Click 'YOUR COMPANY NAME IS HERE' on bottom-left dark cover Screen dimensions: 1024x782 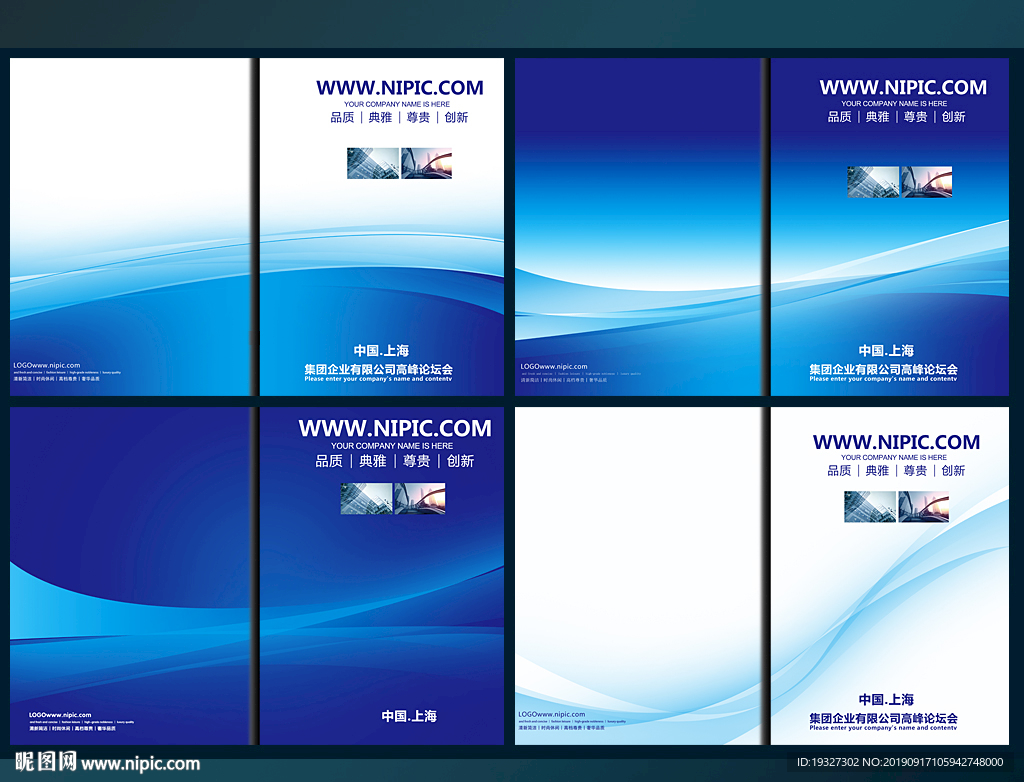click(x=392, y=446)
